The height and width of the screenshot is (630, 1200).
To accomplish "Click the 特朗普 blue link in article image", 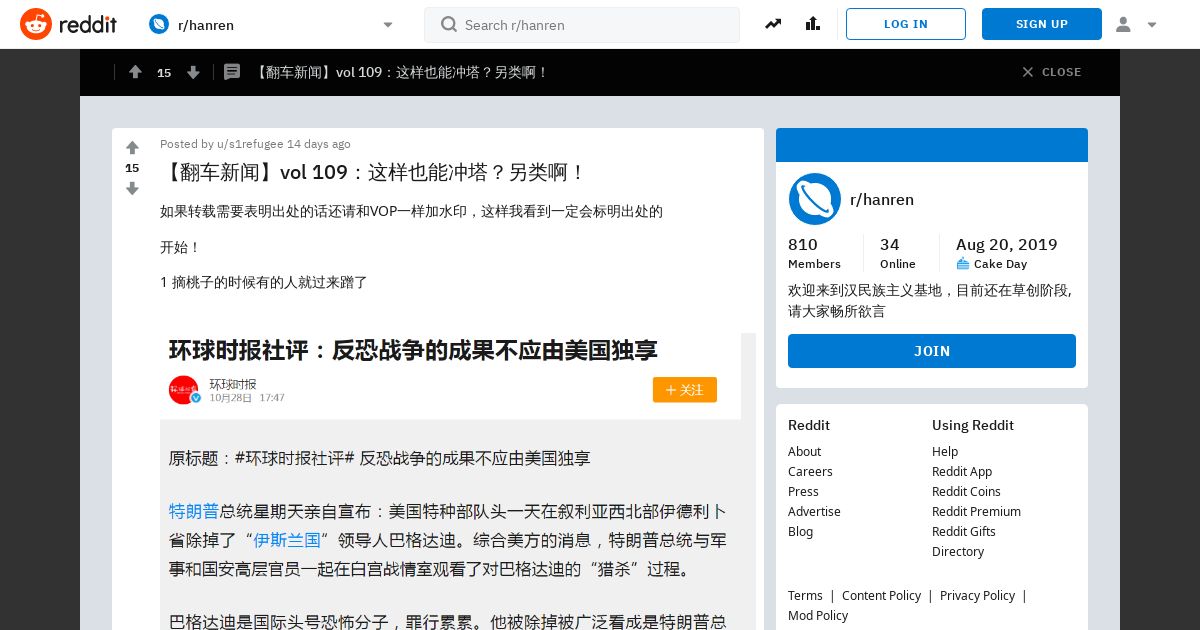I will (x=194, y=511).
